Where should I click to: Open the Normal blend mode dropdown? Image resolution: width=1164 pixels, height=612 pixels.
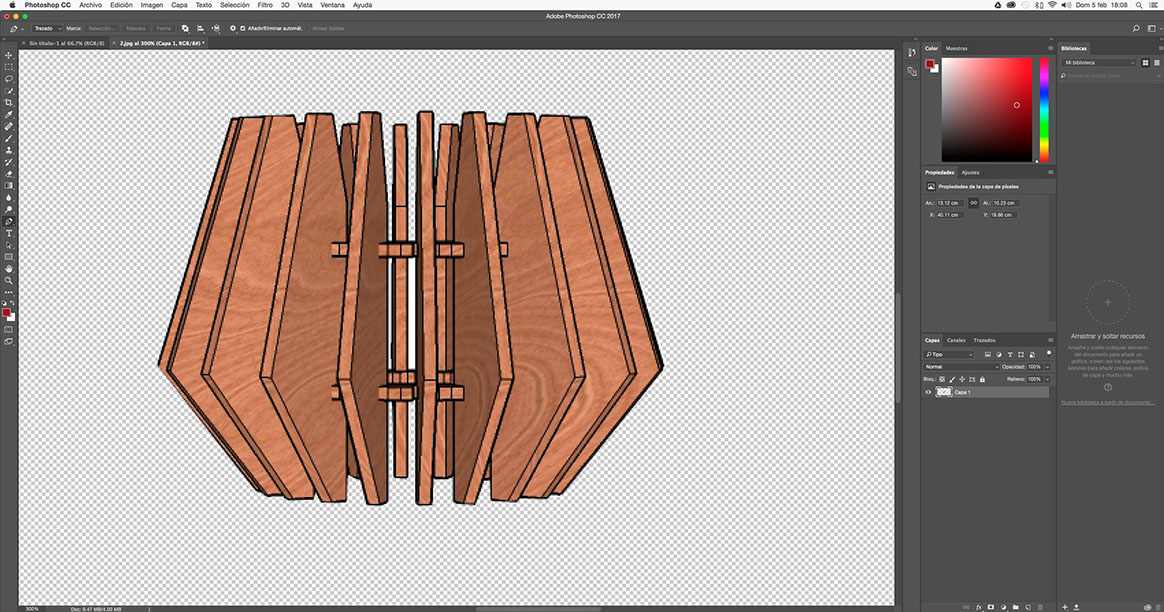point(961,367)
